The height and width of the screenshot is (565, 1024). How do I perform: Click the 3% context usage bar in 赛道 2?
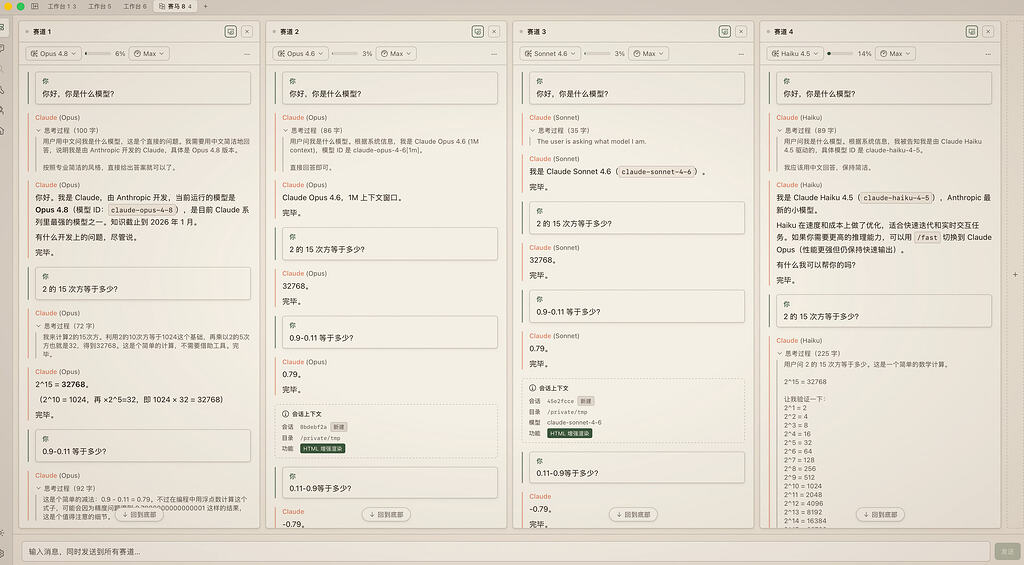[344, 54]
